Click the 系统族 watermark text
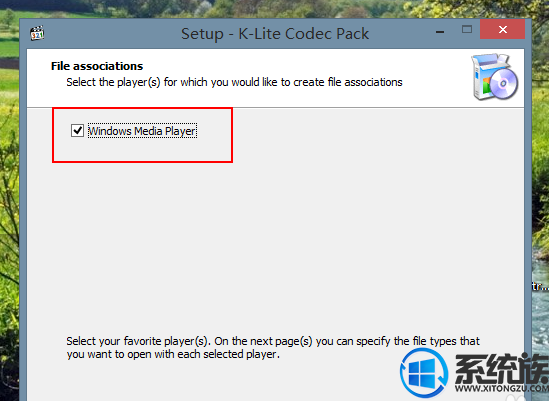The image size is (549, 401). [x=501, y=368]
